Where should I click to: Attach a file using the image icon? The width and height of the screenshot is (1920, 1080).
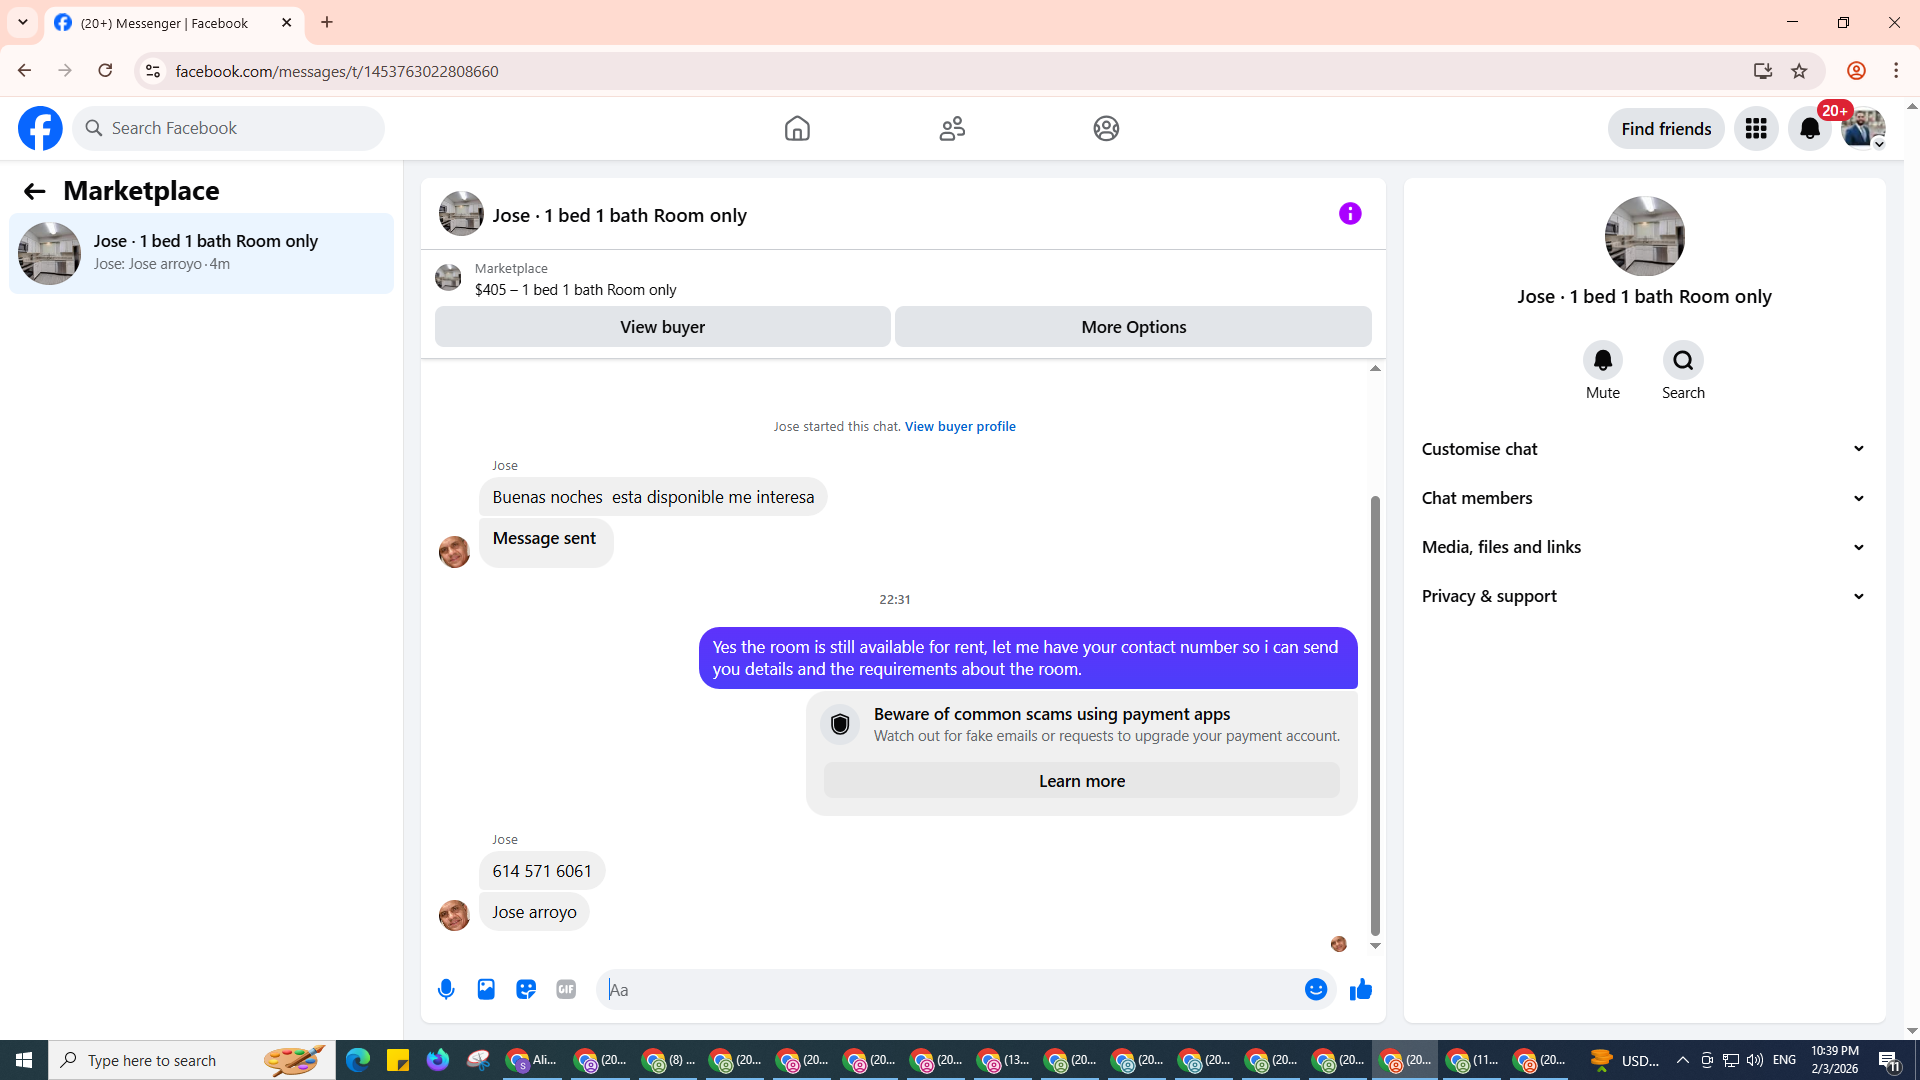click(x=486, y=989)
